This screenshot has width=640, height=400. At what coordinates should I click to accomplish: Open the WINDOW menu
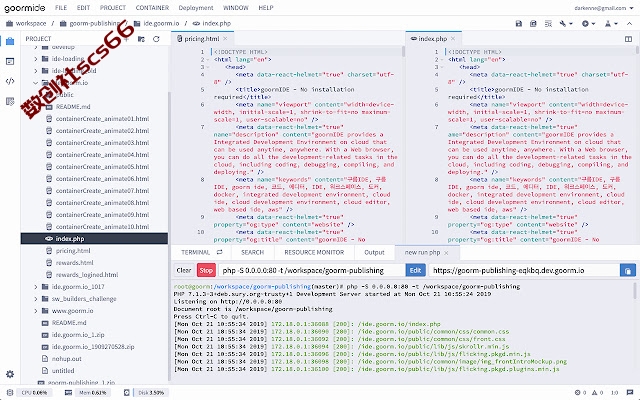[236, 8]
